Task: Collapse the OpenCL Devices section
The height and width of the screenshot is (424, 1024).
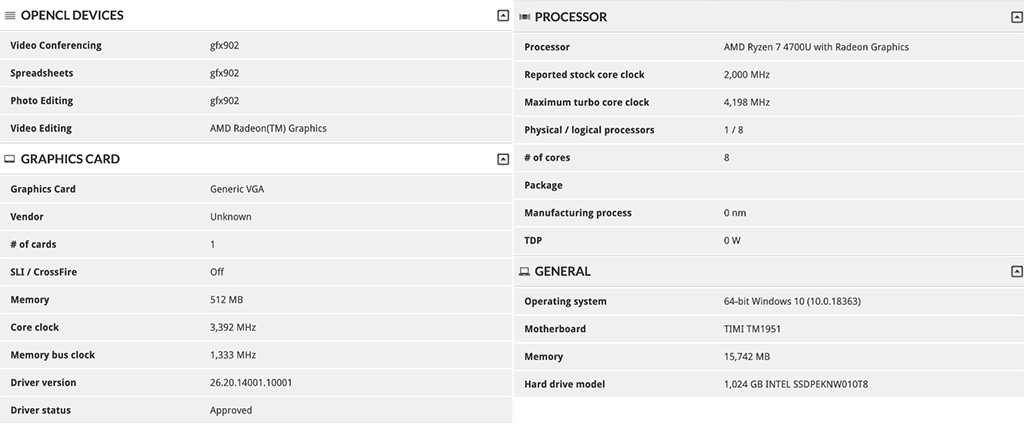Action: point(503,15)
